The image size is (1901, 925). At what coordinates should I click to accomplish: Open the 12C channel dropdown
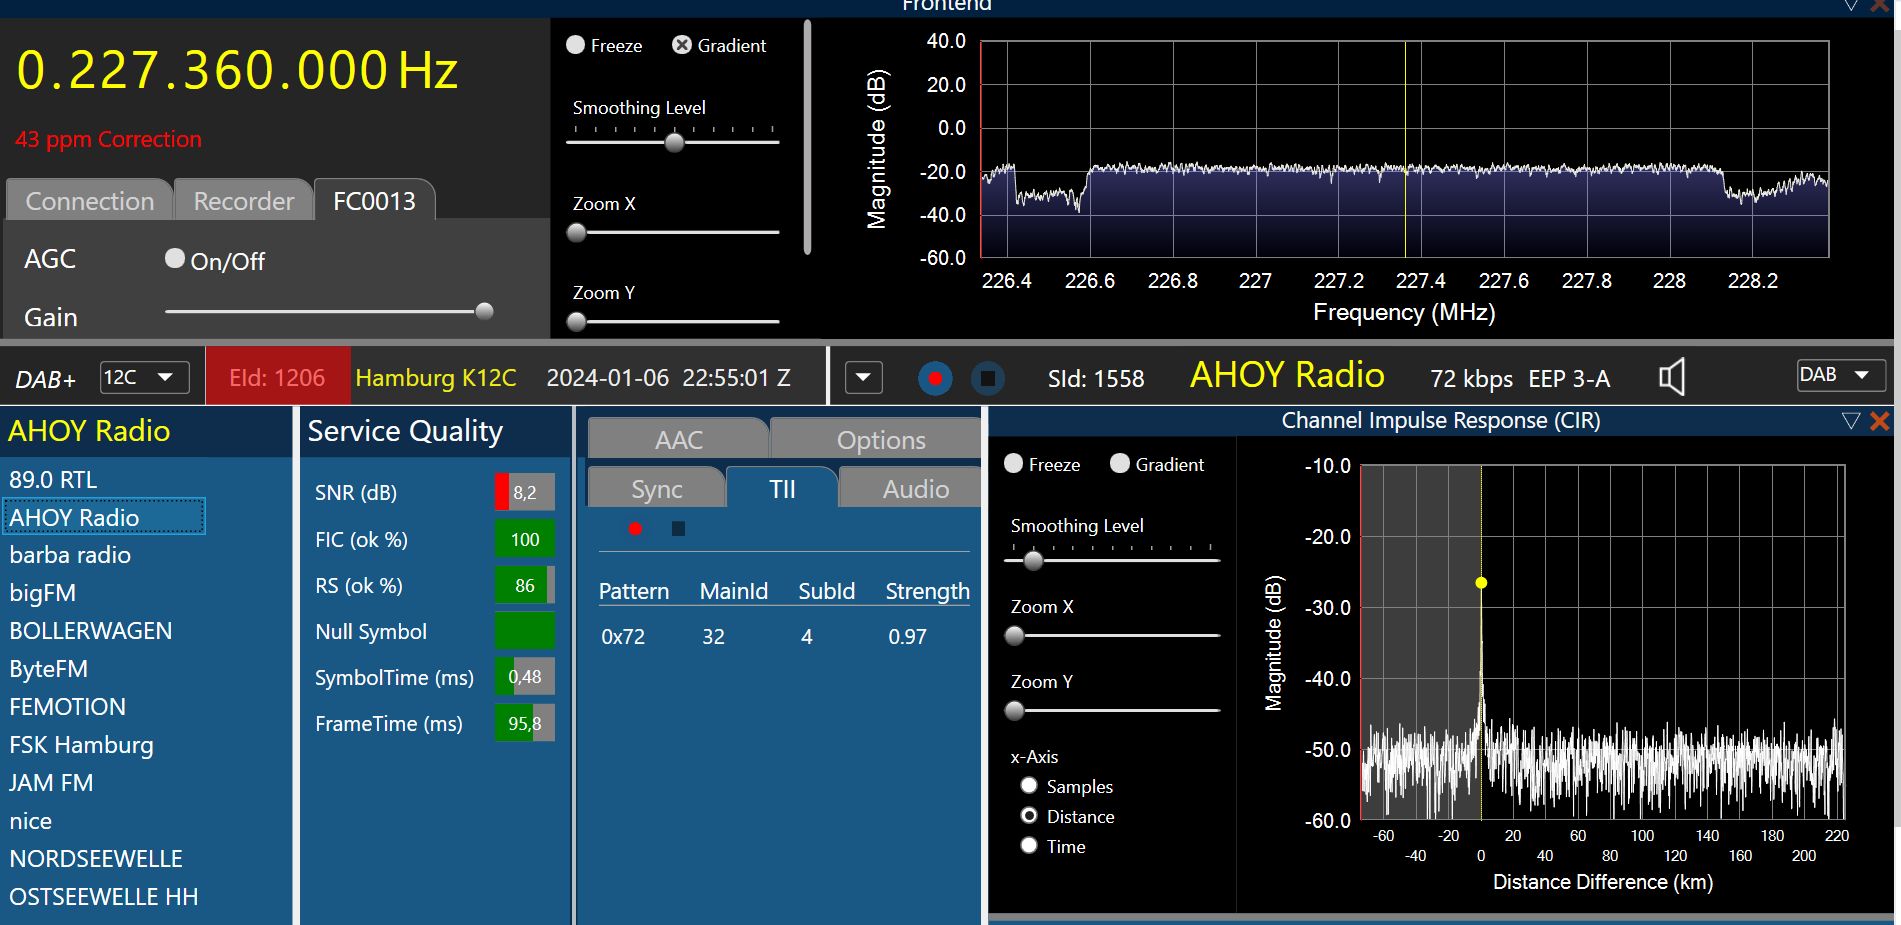[145, 378]
